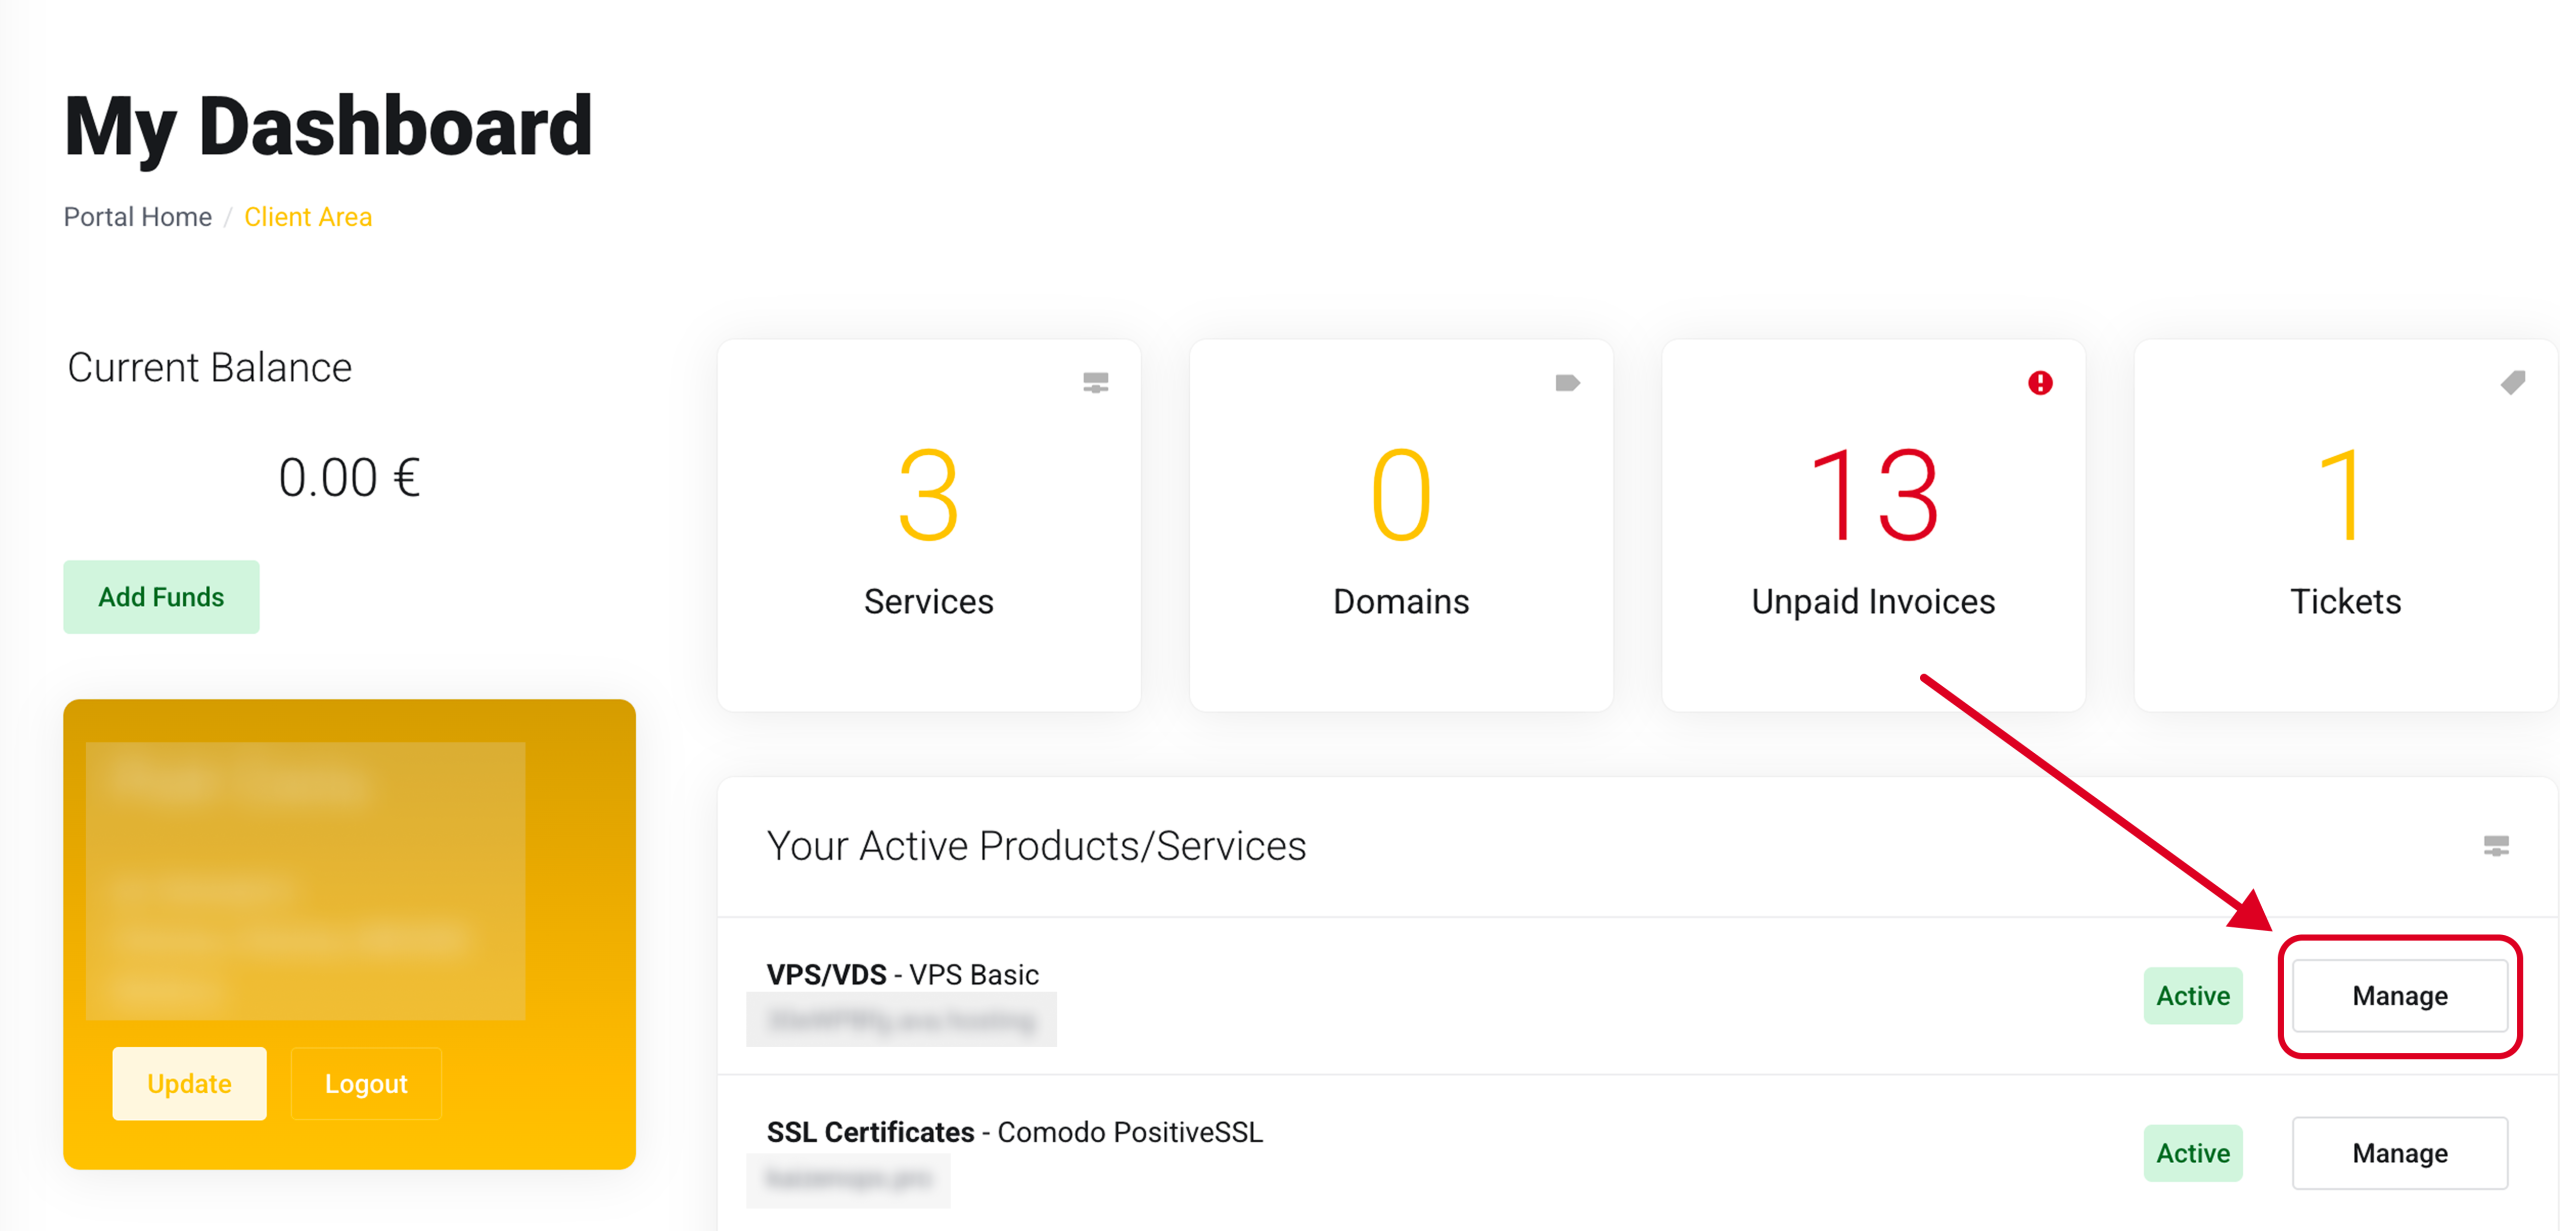Open the Tickets card

(x=2345, y=526)
